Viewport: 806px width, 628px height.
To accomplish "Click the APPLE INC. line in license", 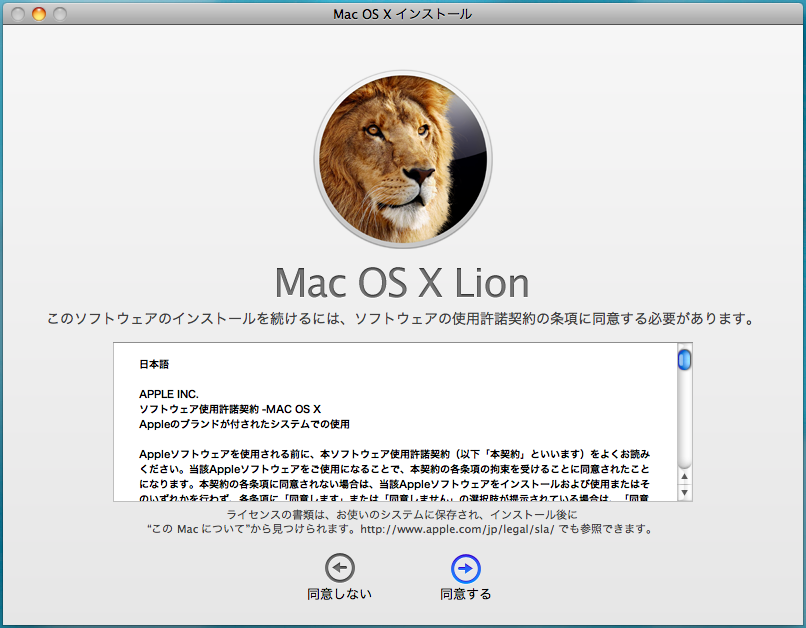I will 169,394.
